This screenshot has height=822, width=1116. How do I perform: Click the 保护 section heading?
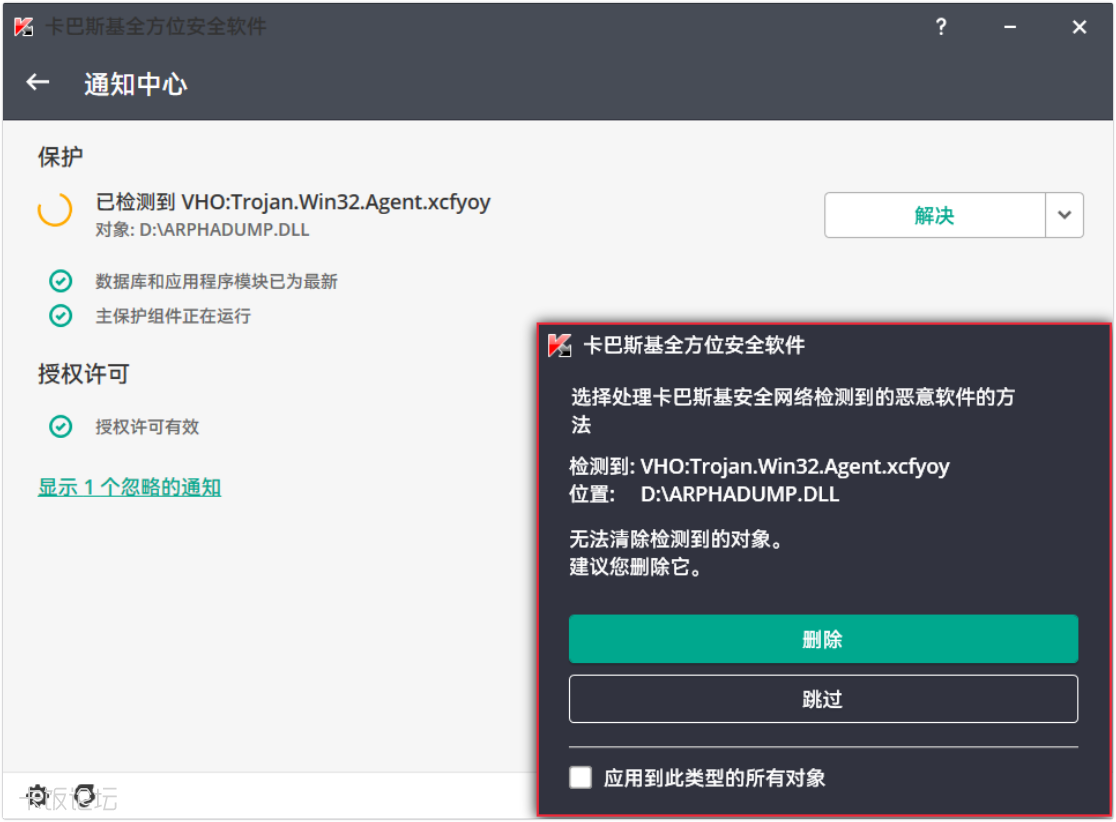(x=60, y=157)
